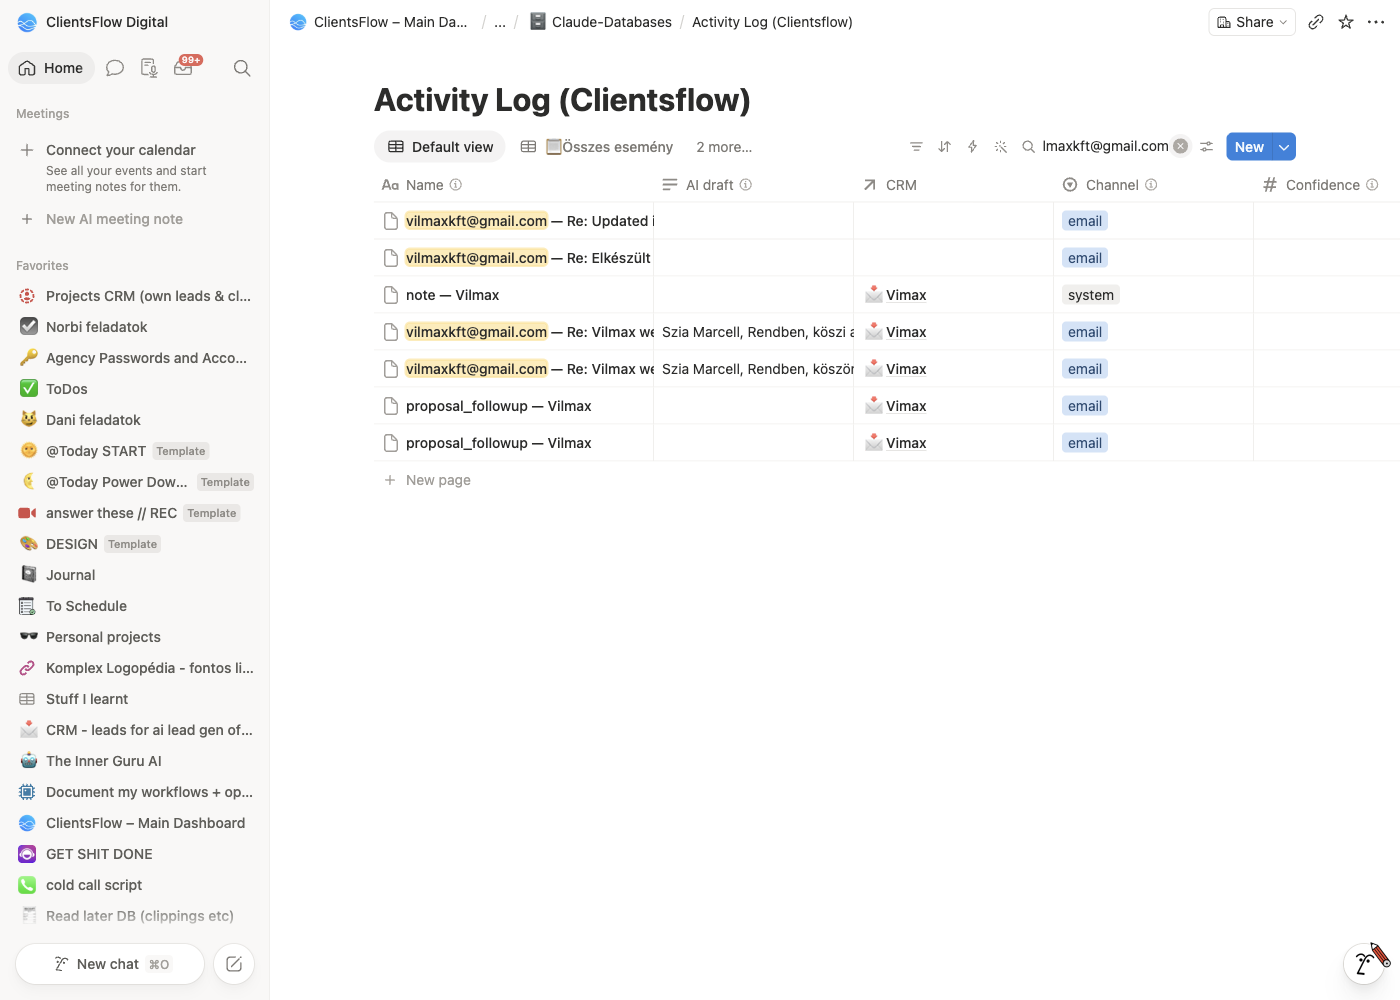The width and height of the screenshot is (1400, 1000).
Task: Click the CRM column header
Action: (890, 185)
